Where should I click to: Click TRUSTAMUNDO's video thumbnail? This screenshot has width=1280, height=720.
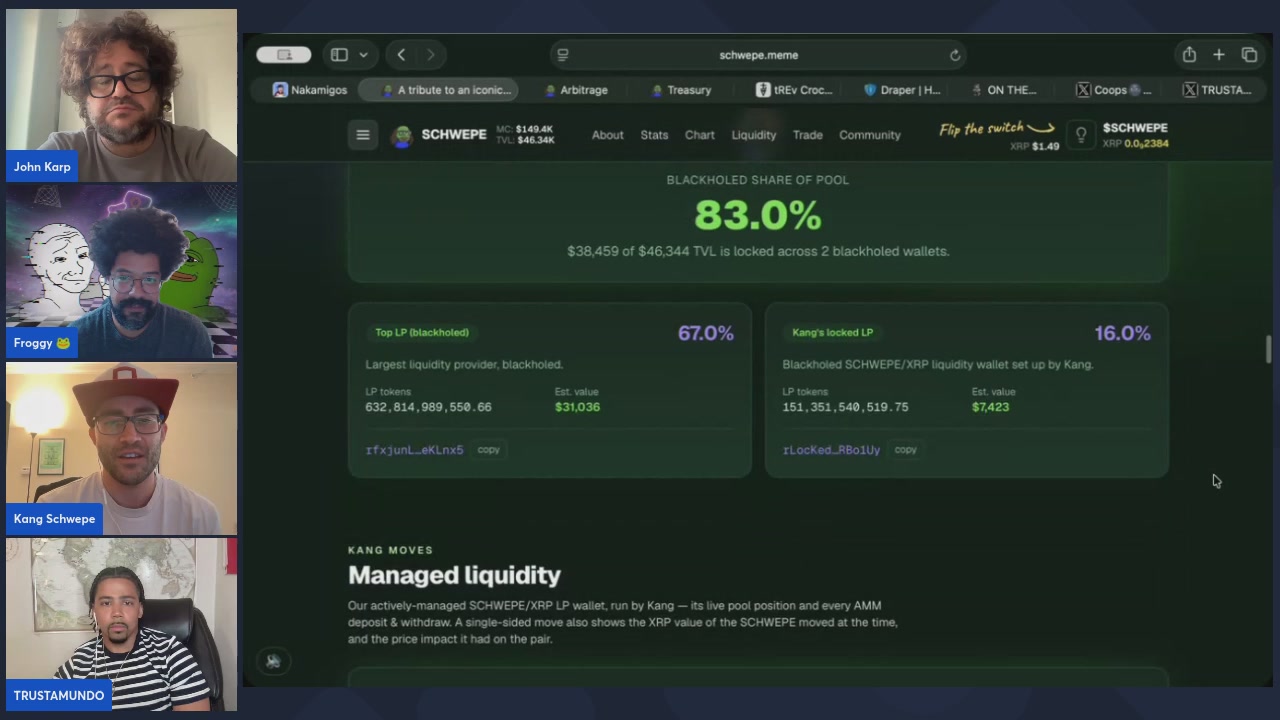point(122,624)
